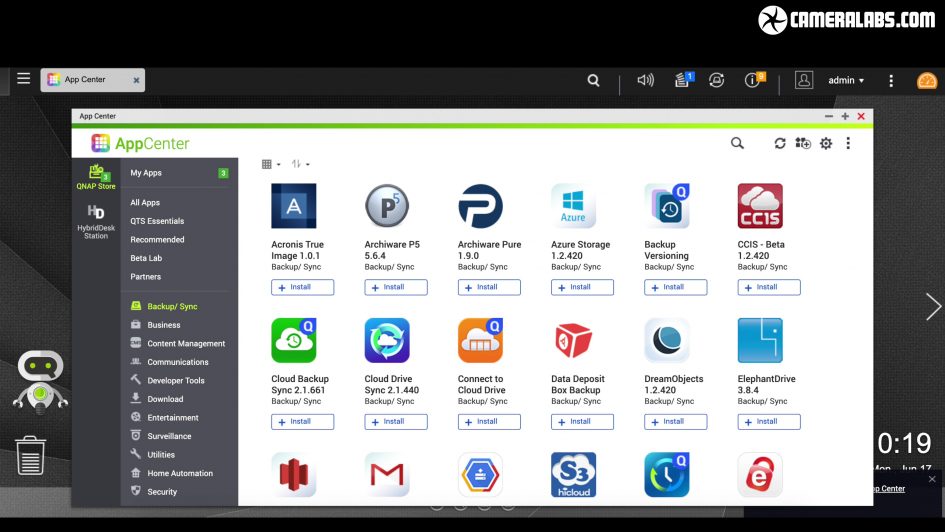Close the App Center taskbar tab
This screenshot has width=945, height=532.
coord(136,80)
